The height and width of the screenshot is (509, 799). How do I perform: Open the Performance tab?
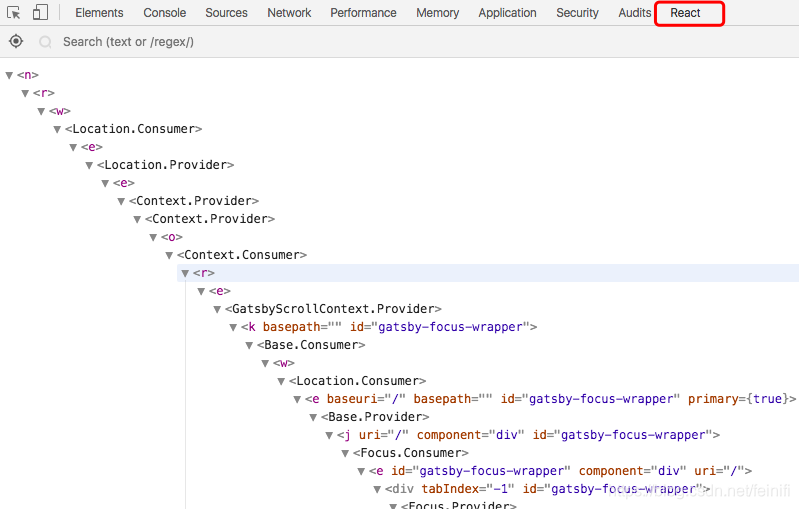[363, 13]
